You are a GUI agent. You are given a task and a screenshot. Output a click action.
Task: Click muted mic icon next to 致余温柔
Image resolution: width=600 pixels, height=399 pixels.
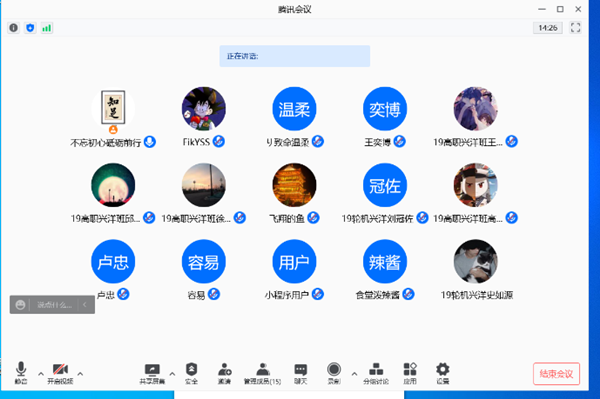318,142
